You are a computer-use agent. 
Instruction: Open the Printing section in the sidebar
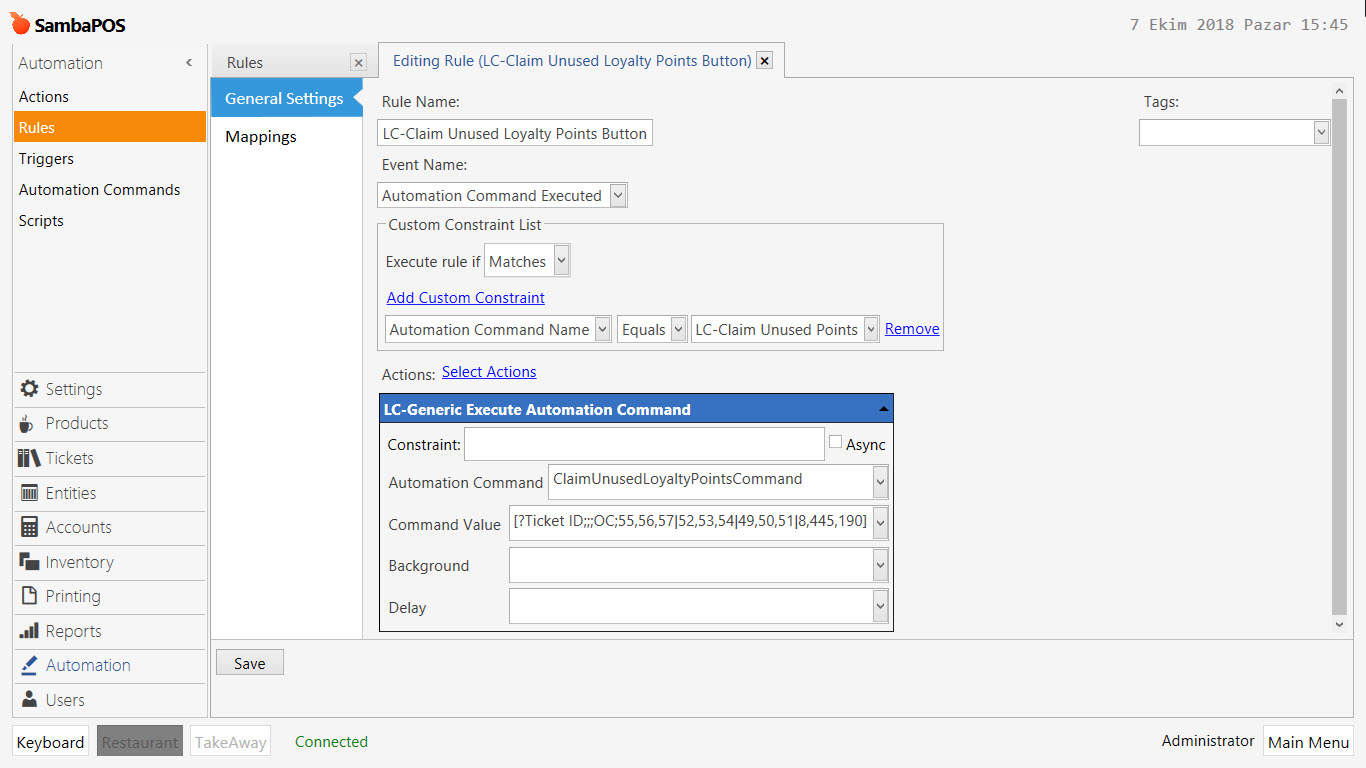[x=109, y=596]
